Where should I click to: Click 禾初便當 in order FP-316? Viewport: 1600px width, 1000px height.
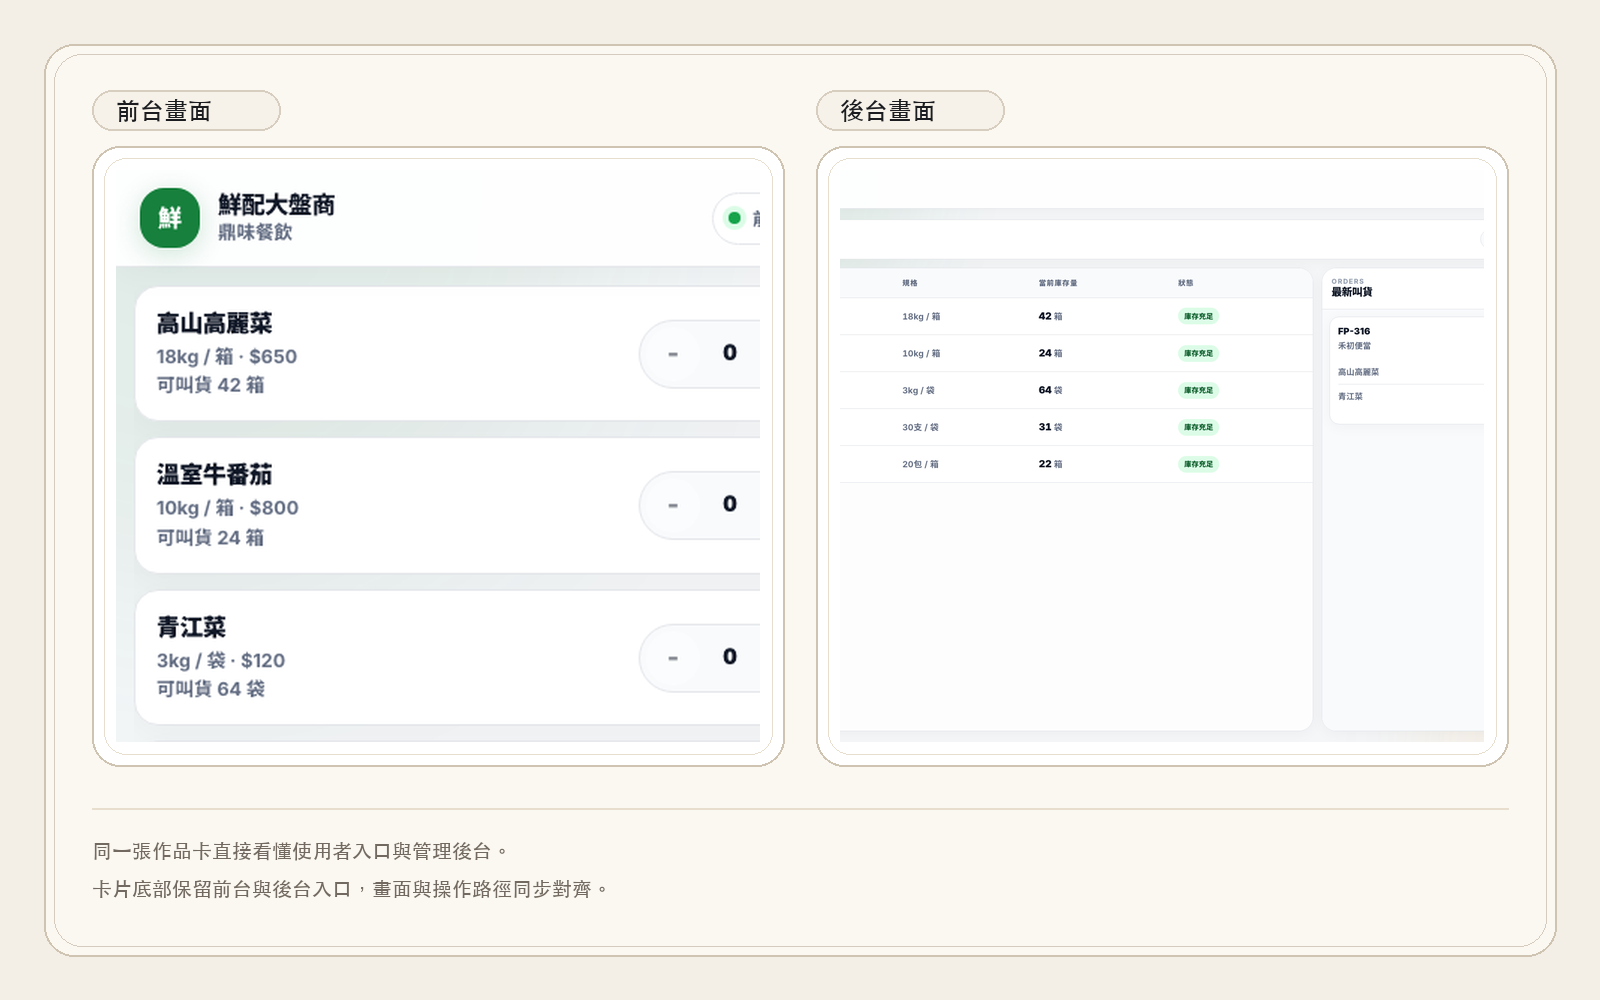[x=1354, y=346]
